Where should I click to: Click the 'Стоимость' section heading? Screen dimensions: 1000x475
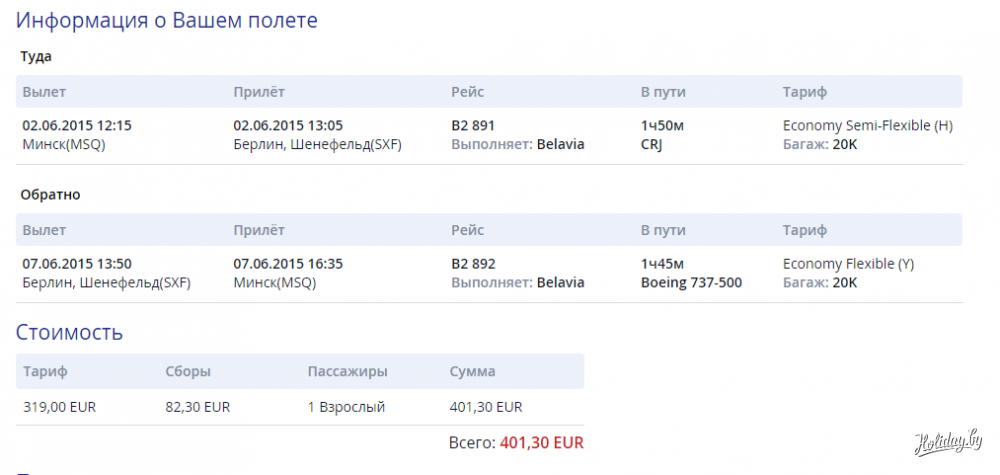pos(70,332)
